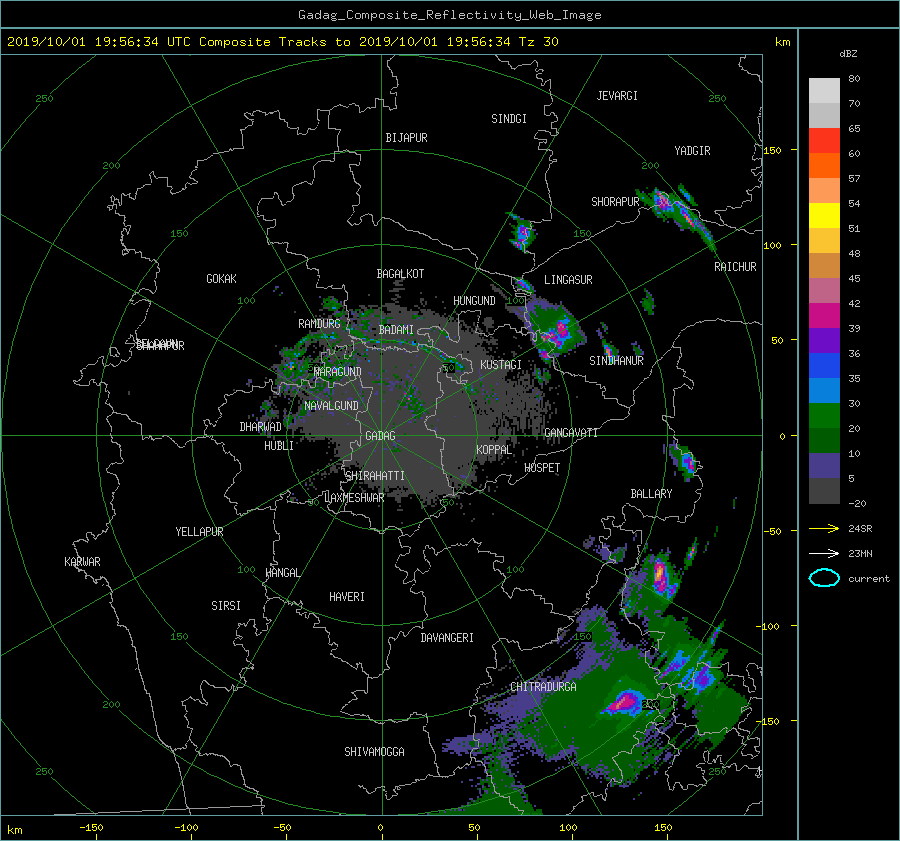Click the 'RAMDURG' city label

tap(319, 324)
